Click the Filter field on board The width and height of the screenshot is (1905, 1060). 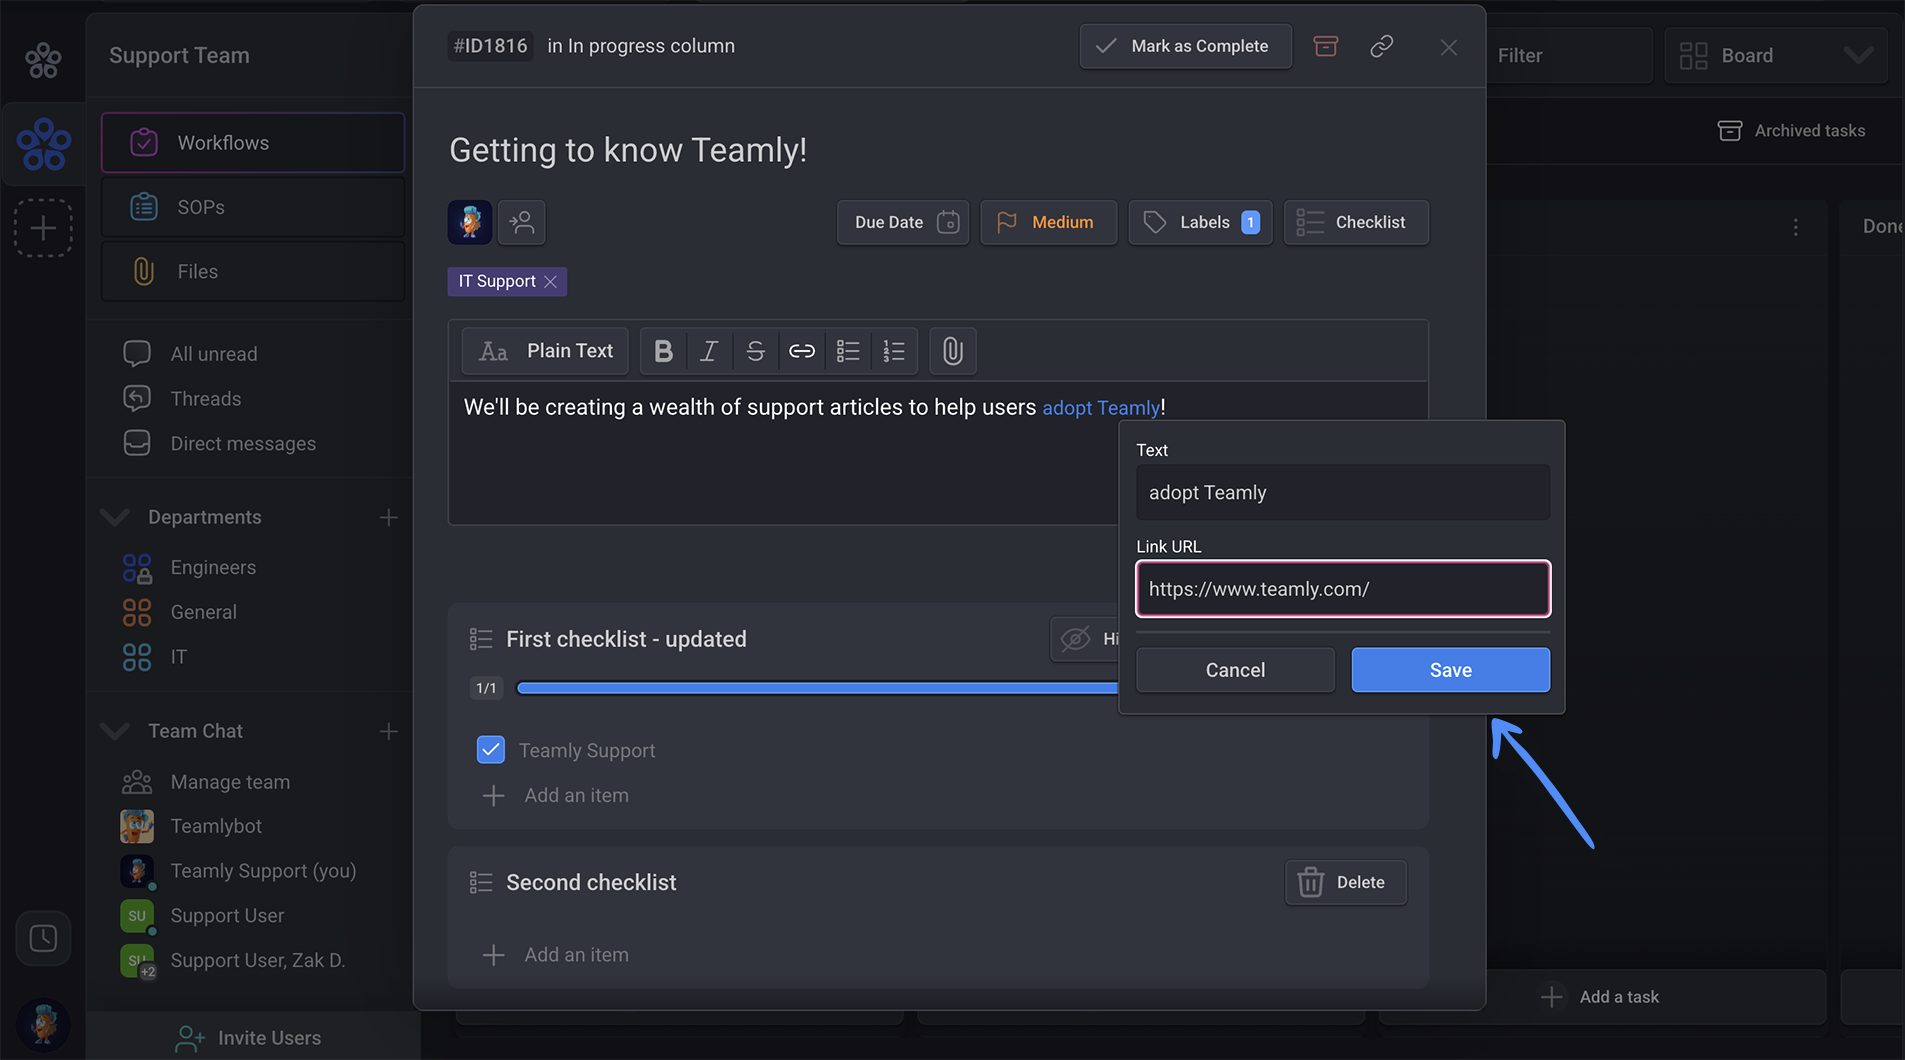[x=1569, y=56]
